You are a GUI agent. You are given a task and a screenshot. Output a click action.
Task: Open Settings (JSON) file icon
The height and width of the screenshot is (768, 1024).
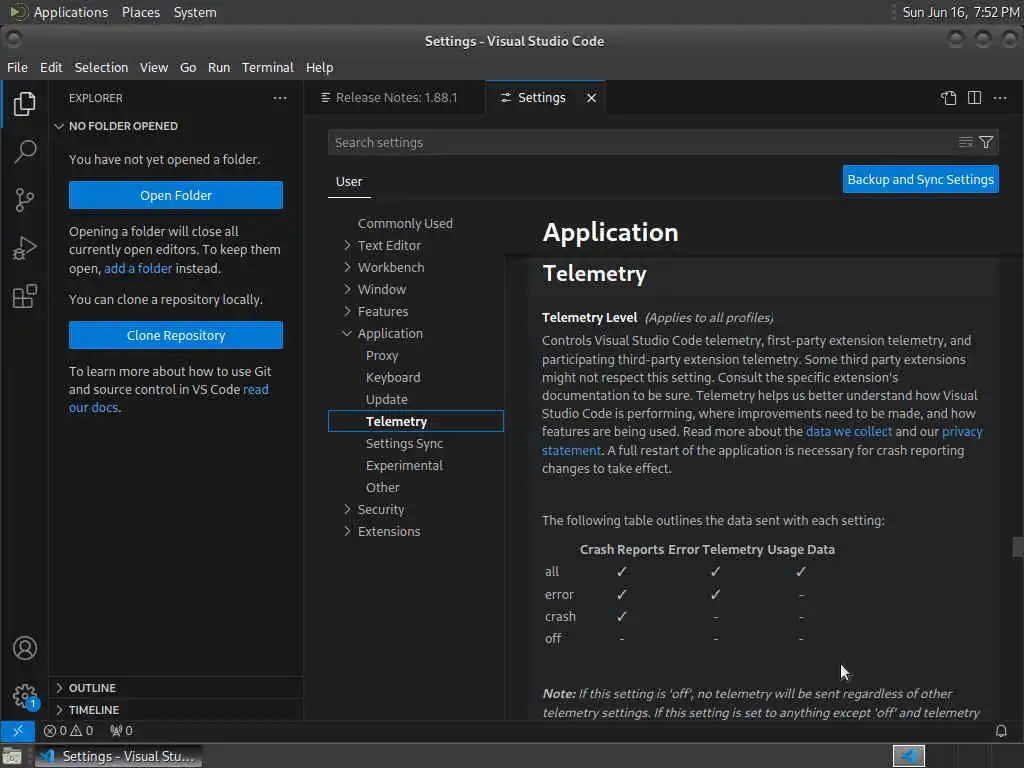[948, 98]
